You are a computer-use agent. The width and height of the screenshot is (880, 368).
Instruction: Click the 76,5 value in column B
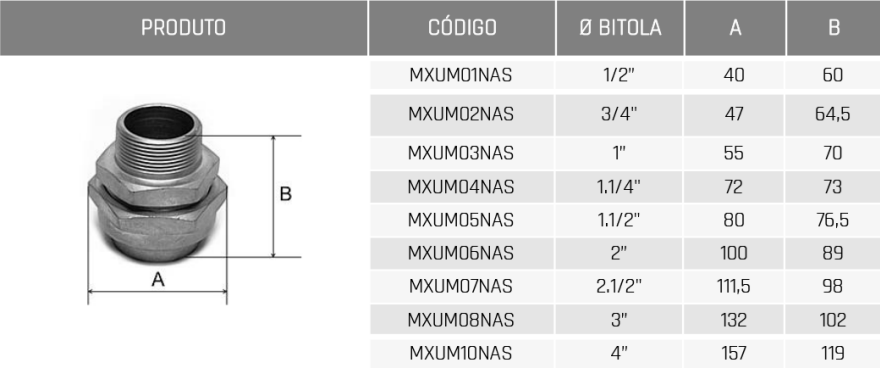coord(833,220)
